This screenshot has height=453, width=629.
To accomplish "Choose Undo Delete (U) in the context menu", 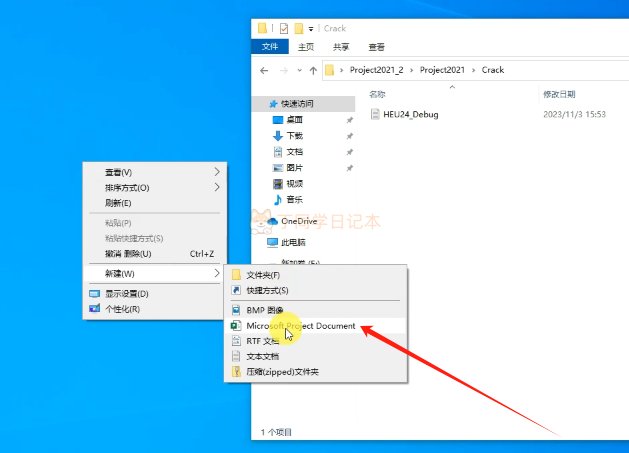I will [x=155, y=254].
